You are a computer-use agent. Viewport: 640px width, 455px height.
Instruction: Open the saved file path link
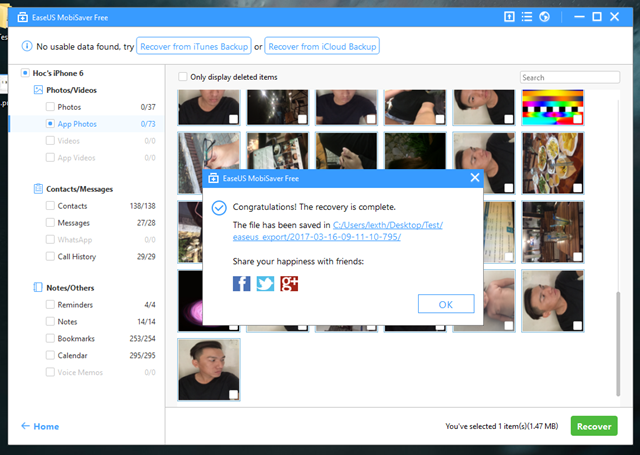(x=338, y=231)
